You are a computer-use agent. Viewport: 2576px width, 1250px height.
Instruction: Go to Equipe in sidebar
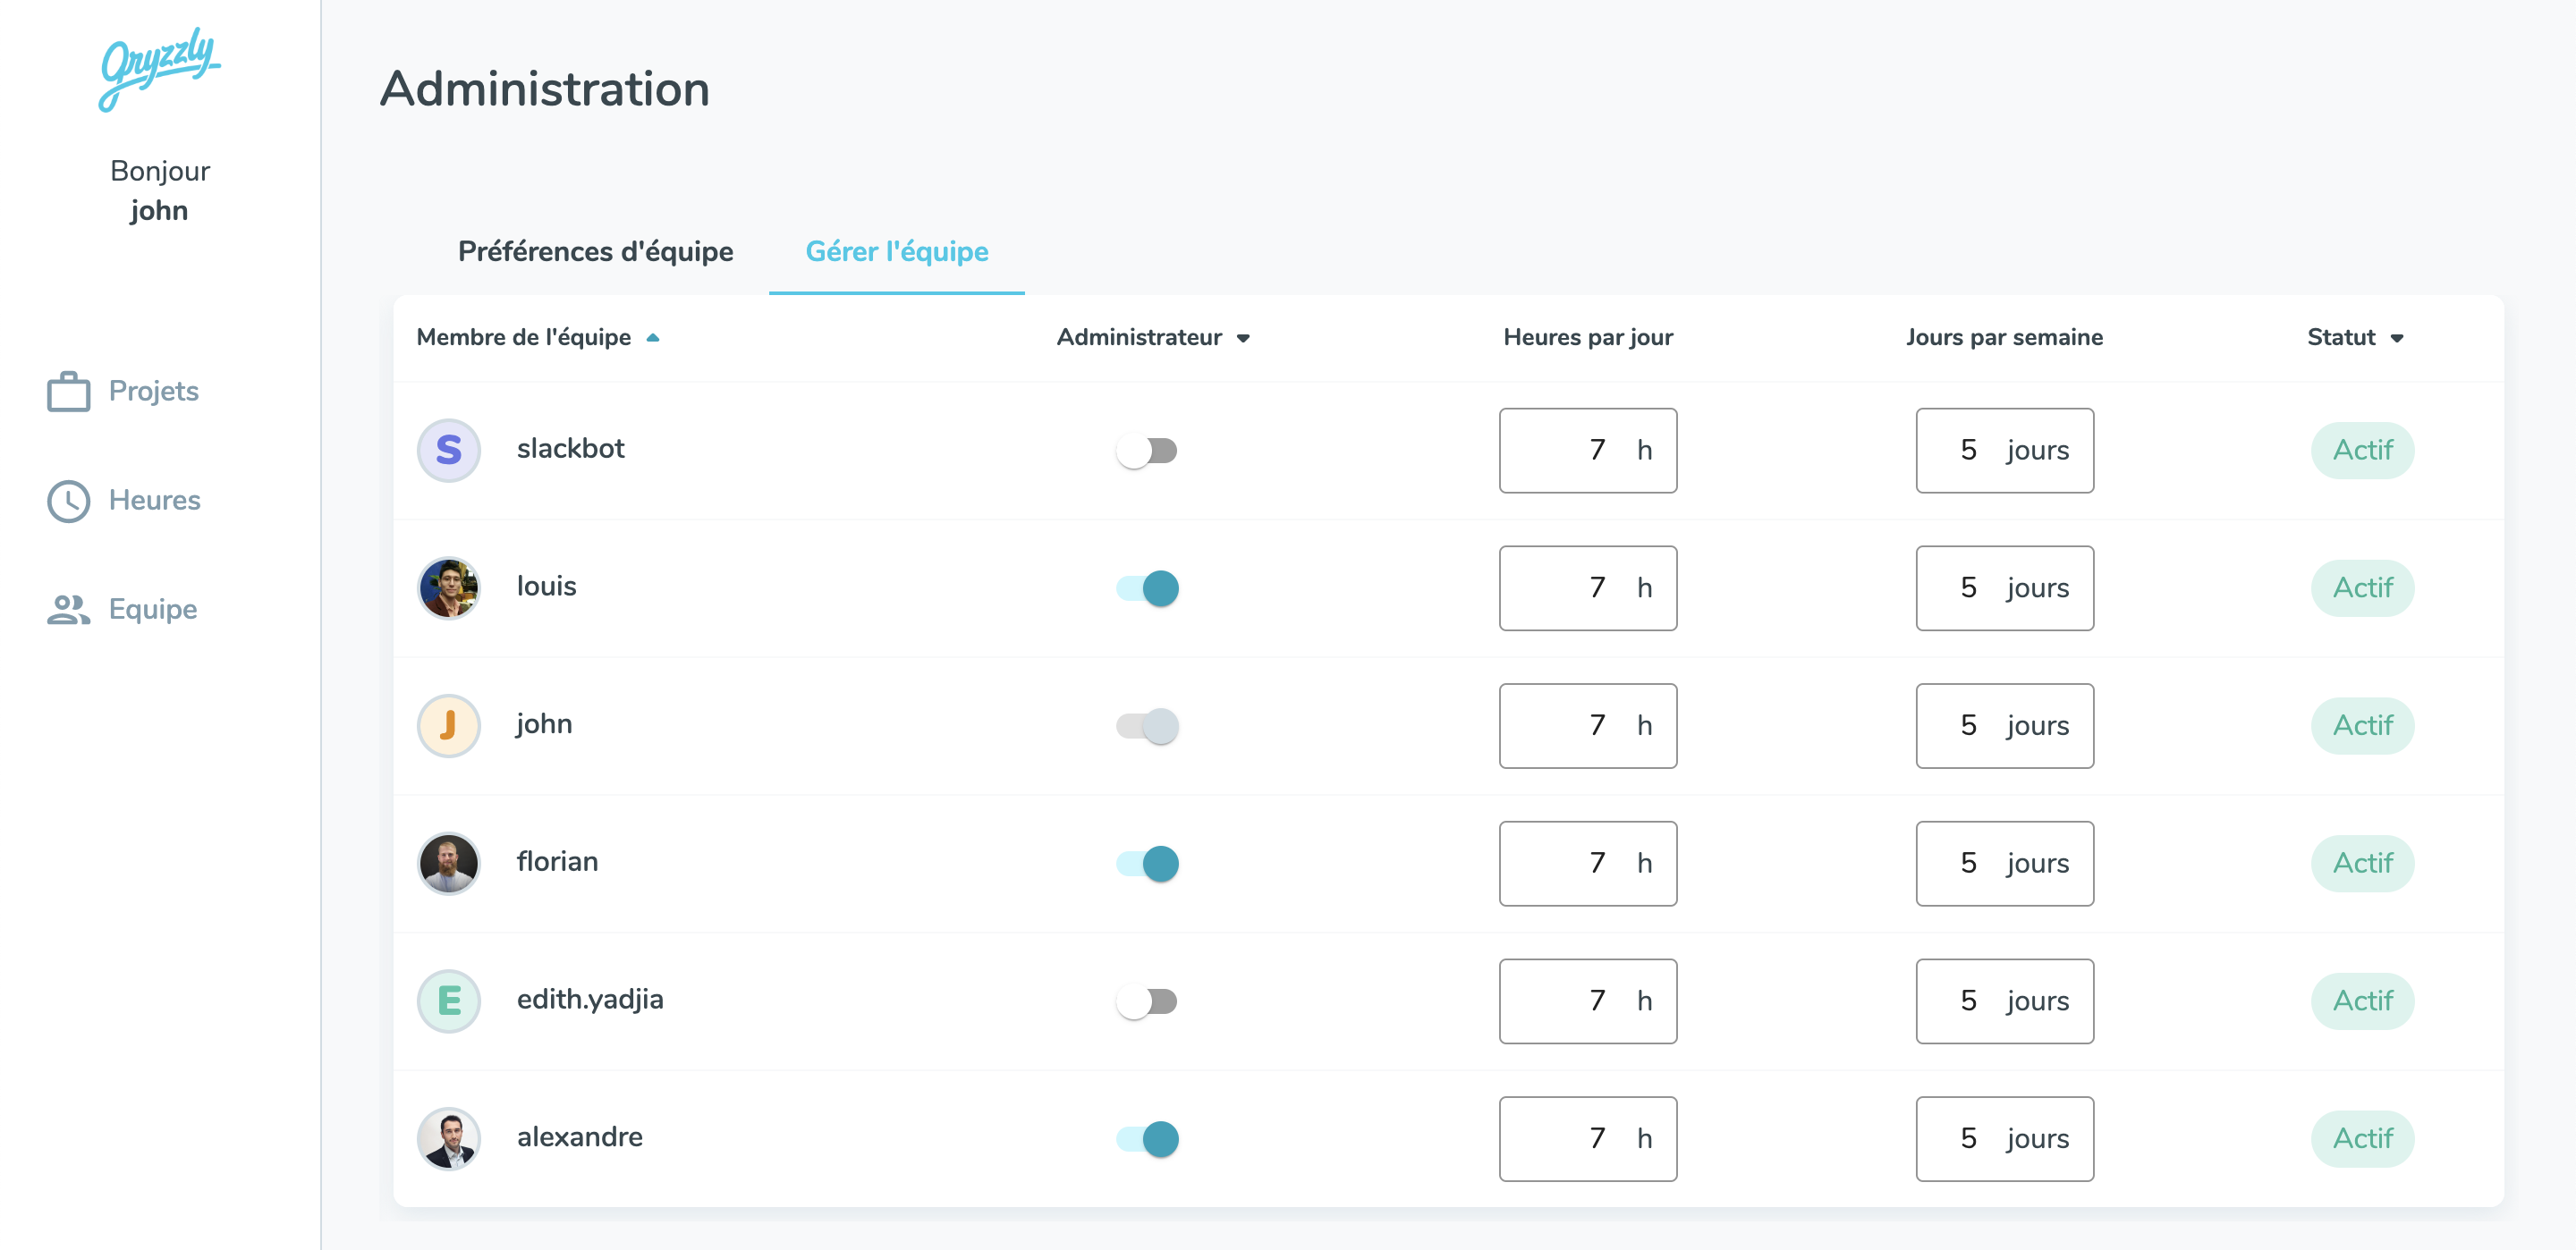[x=122, y=609]
